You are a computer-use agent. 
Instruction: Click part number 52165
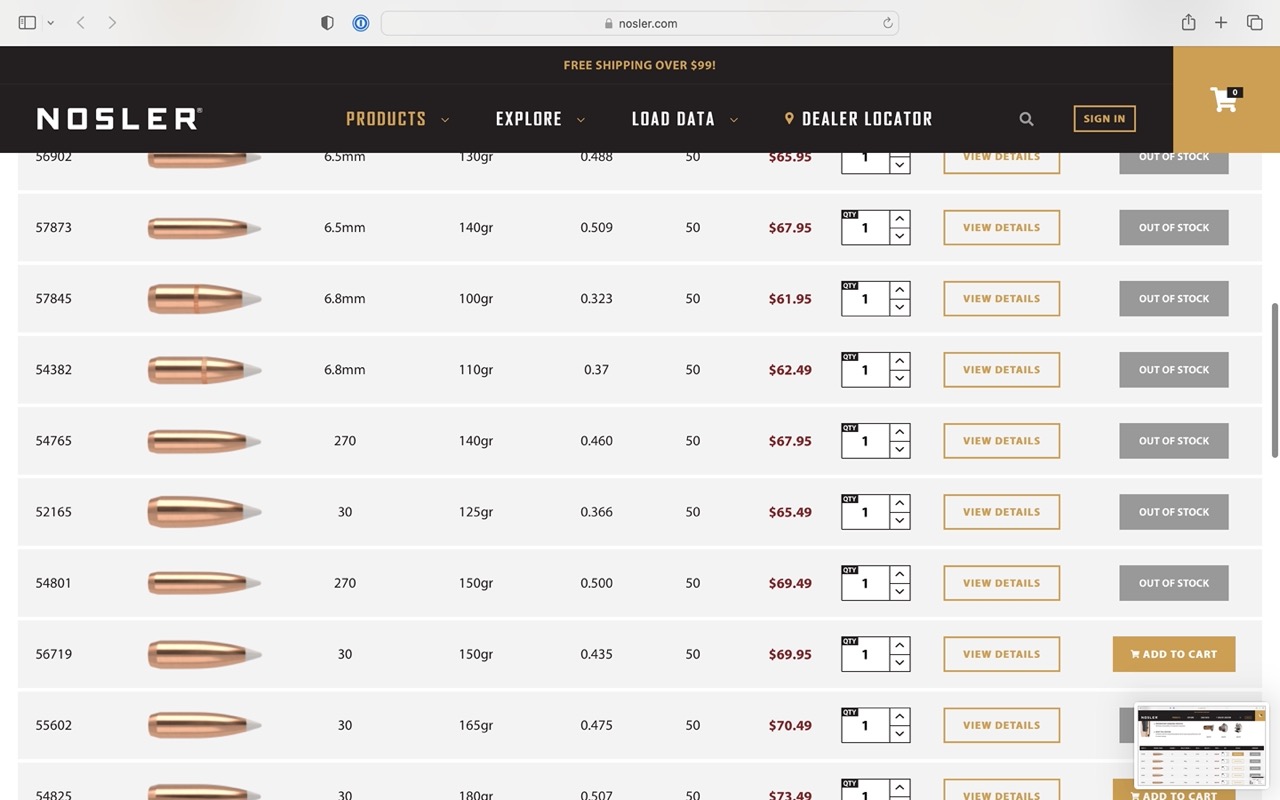[54, 512]
